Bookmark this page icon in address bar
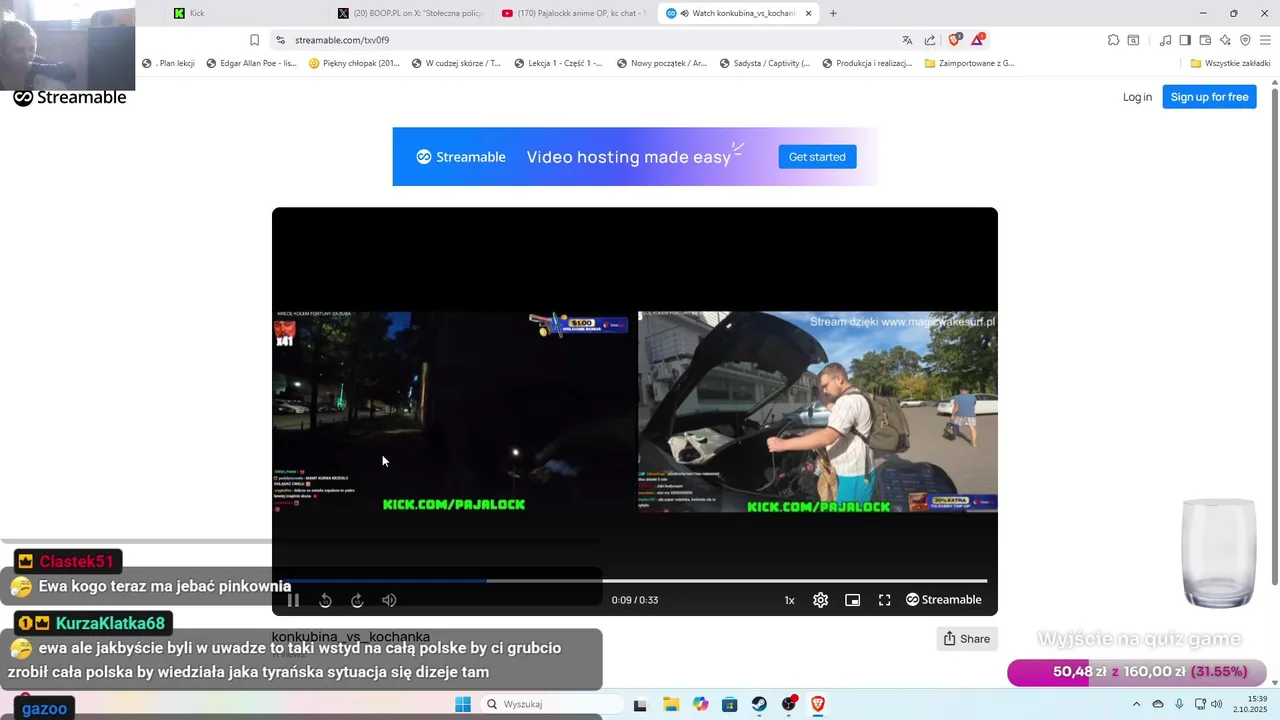This screenshot has height=720, width=1280. (254, 40)
